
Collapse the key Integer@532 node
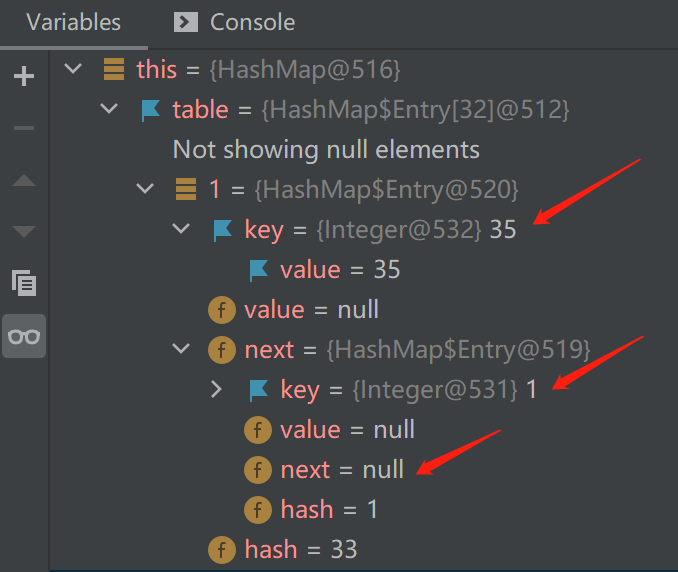coord(181,229)
